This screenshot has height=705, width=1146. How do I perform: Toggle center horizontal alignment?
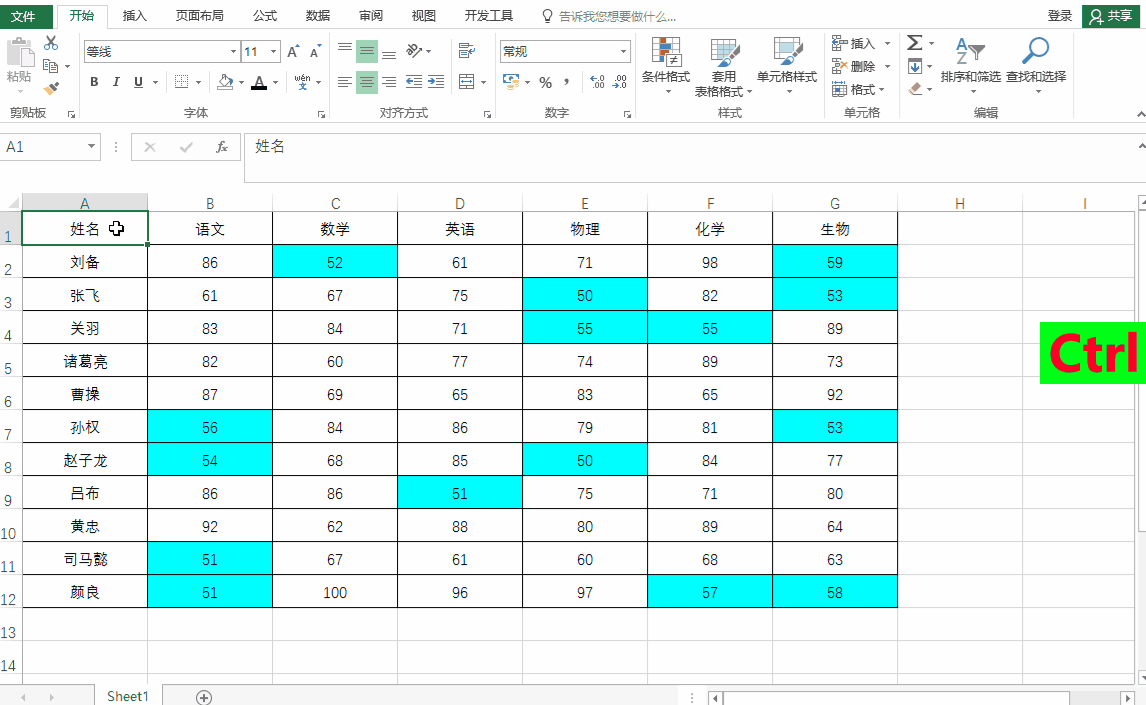click(x=367, y=82)
